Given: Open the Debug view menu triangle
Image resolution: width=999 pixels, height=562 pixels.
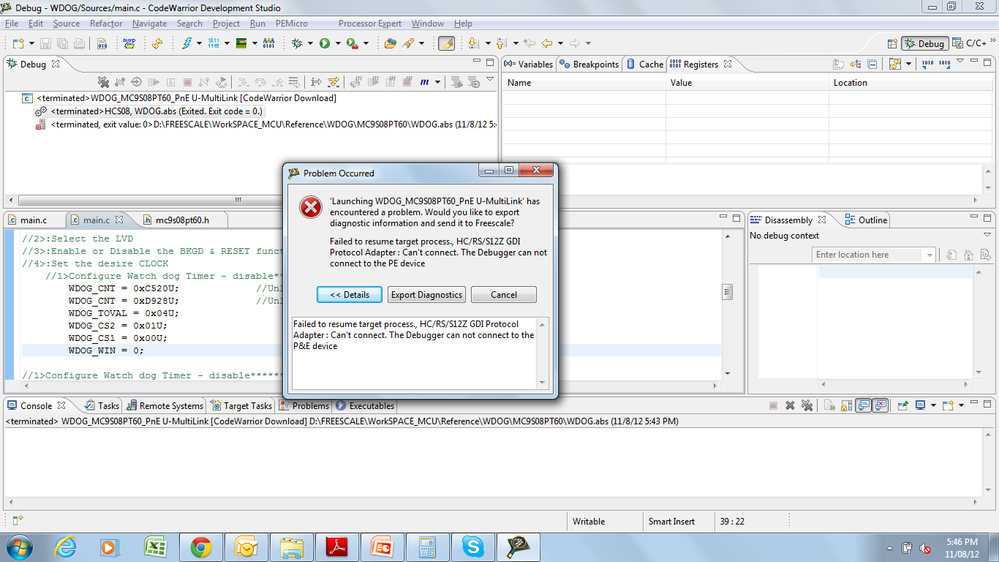Looking at the screenshot, I should [x=490, y=80].
